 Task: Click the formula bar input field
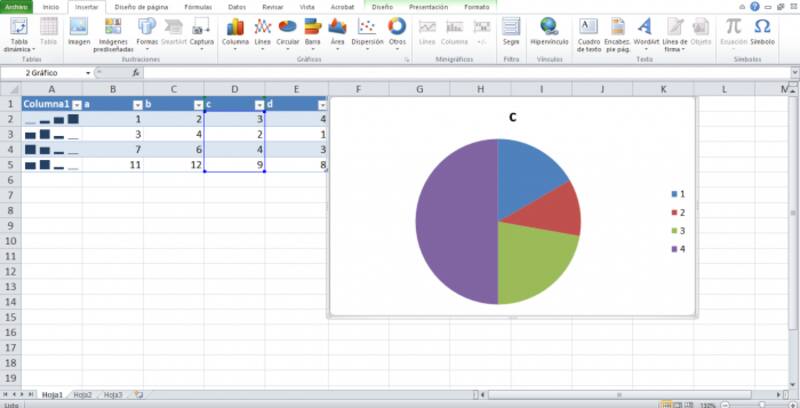450,73
